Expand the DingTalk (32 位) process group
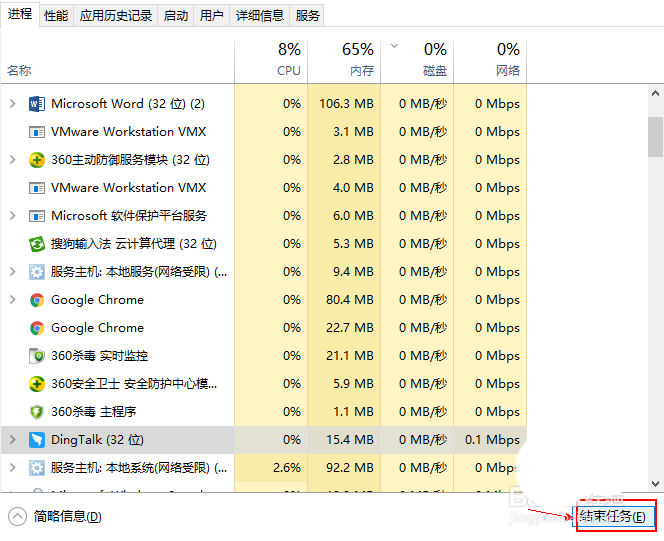This screenshot has width=664, height=541. pos(13,440)
